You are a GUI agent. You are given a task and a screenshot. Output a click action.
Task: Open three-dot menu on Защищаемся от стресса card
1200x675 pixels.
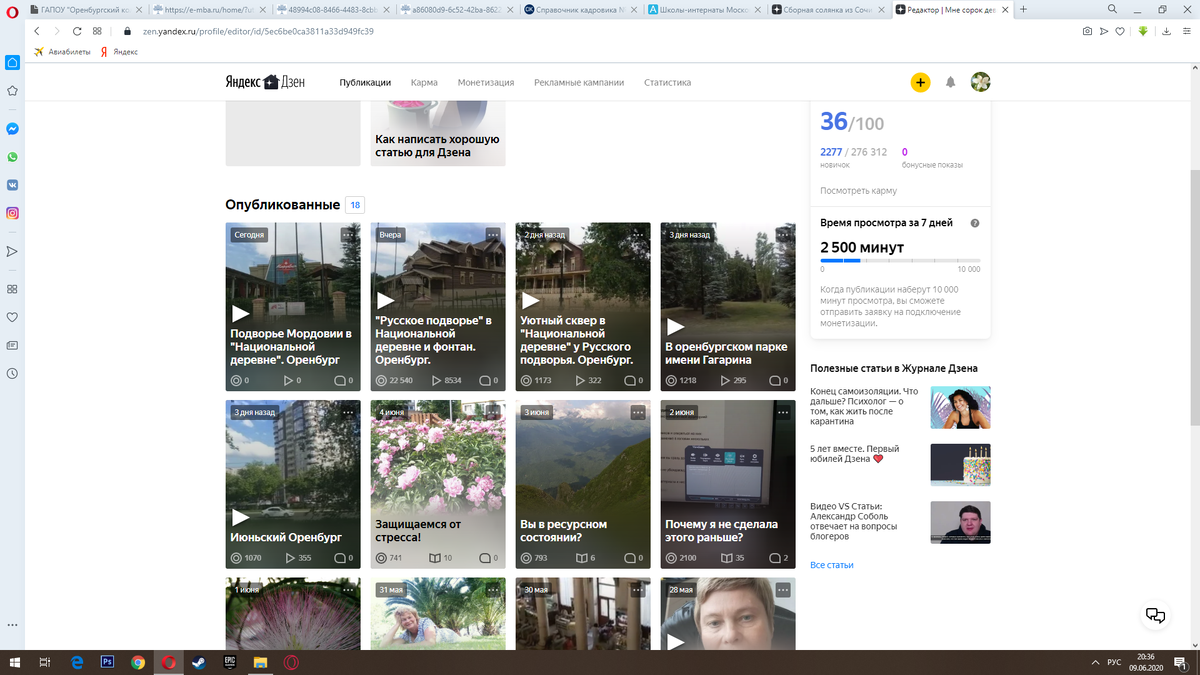click(x=493, y=411)
